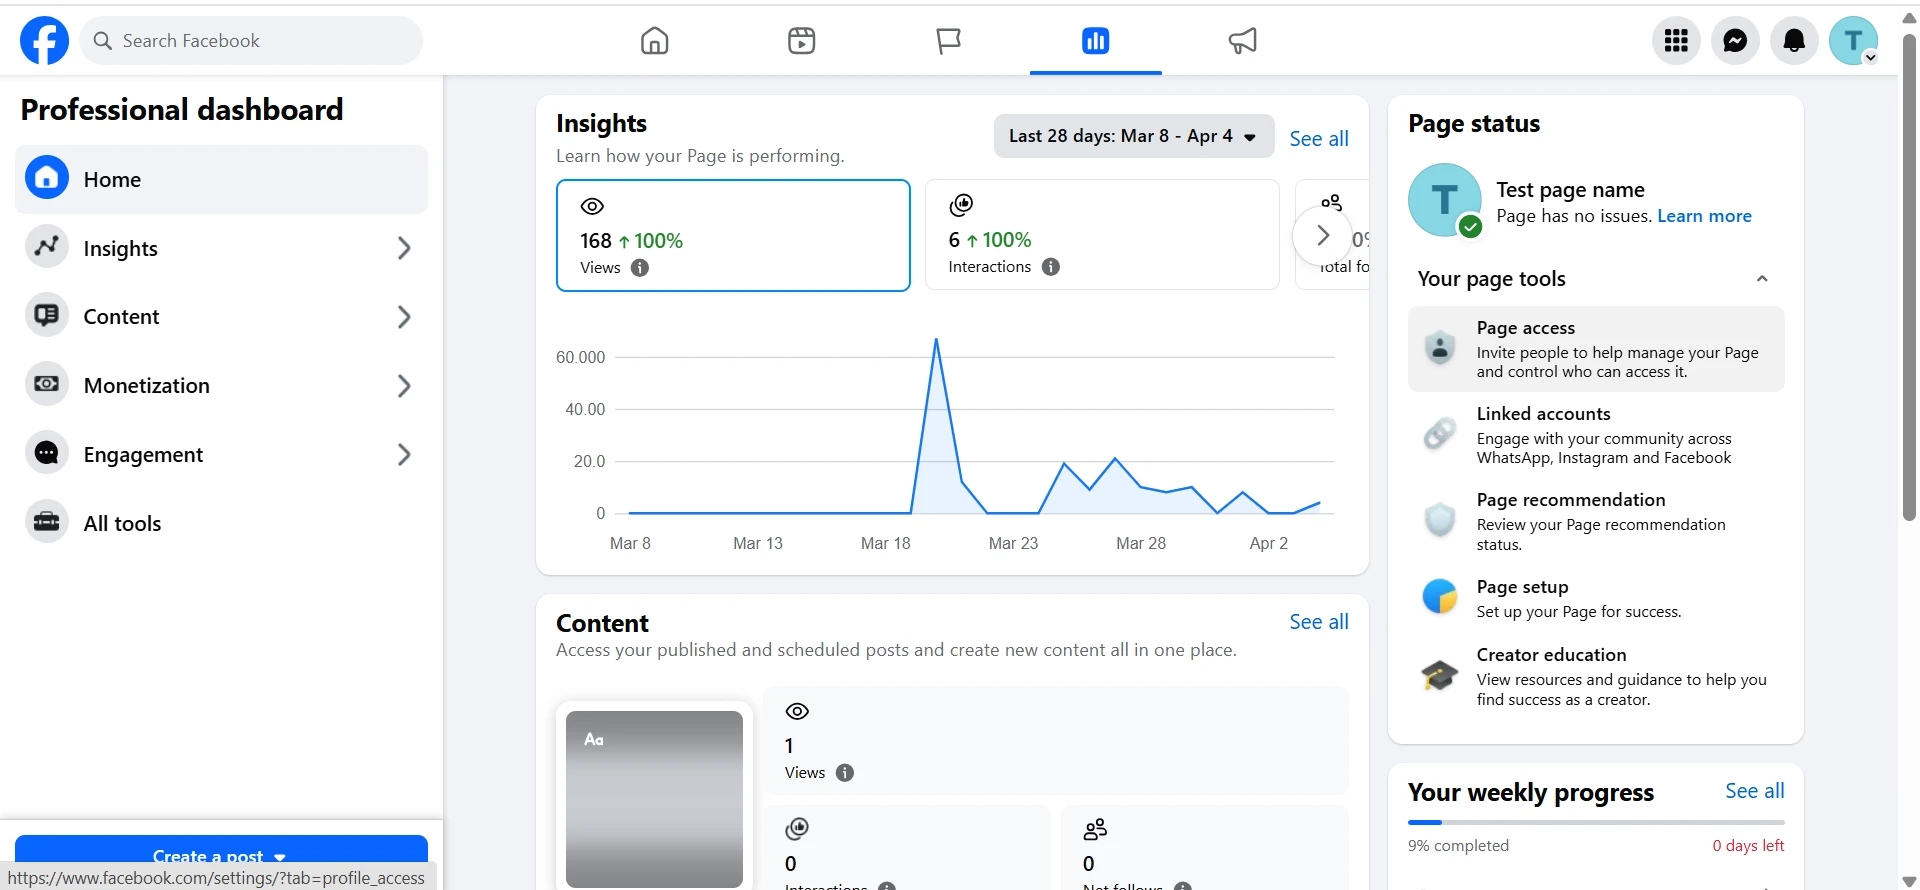Open the apps grid menu
The height and width of the screenshot is (890, 1920).
click(1676, 41)
